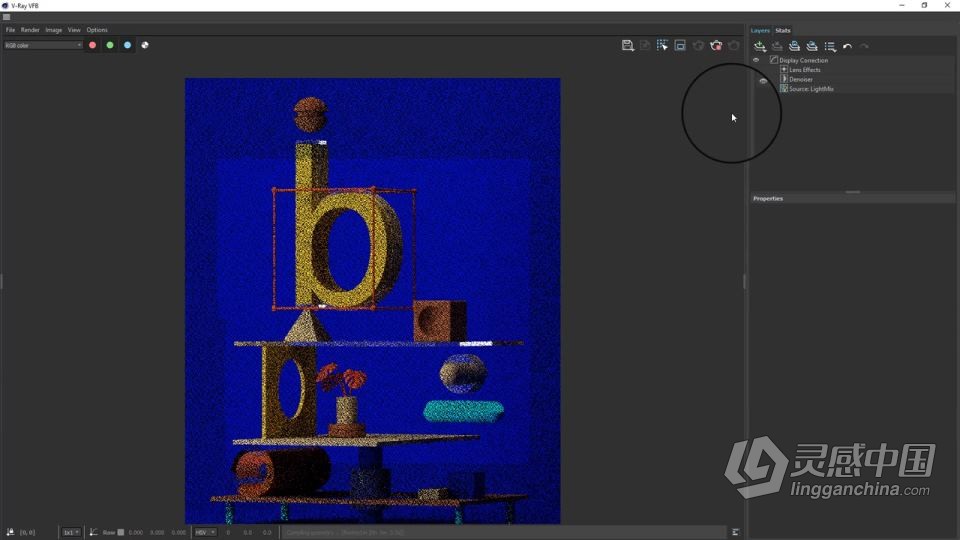Click the greyed teapot icon left of render
This screenshot has height=540, width=960.
pos(698,45)
